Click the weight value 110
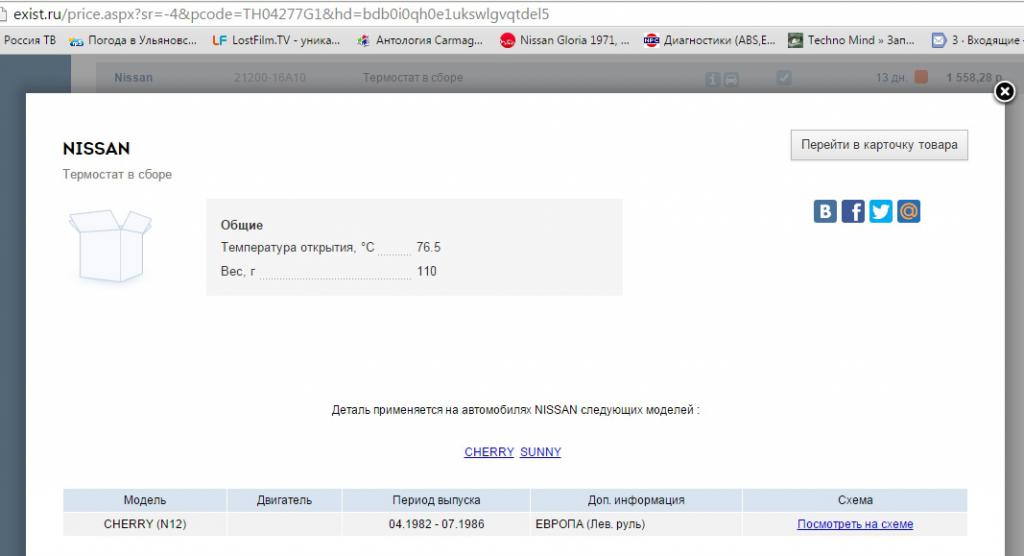The image size is (1024, 556). click(x=426, y=271)
